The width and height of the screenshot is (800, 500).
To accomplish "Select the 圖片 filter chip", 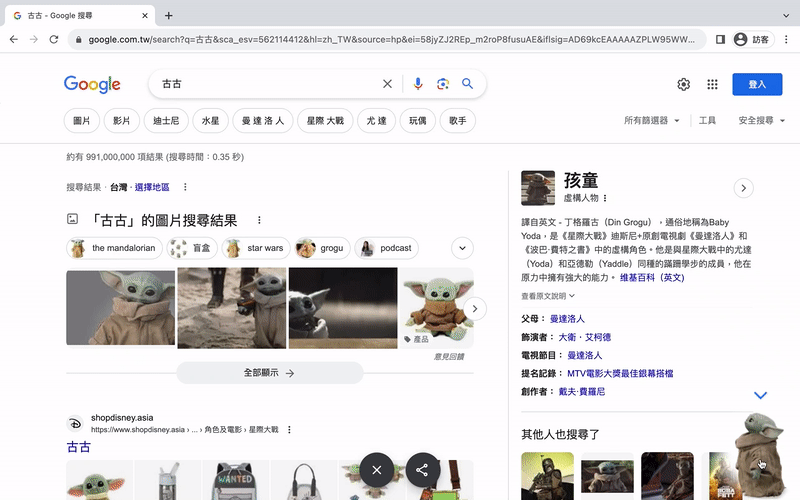I will [82, 121].
